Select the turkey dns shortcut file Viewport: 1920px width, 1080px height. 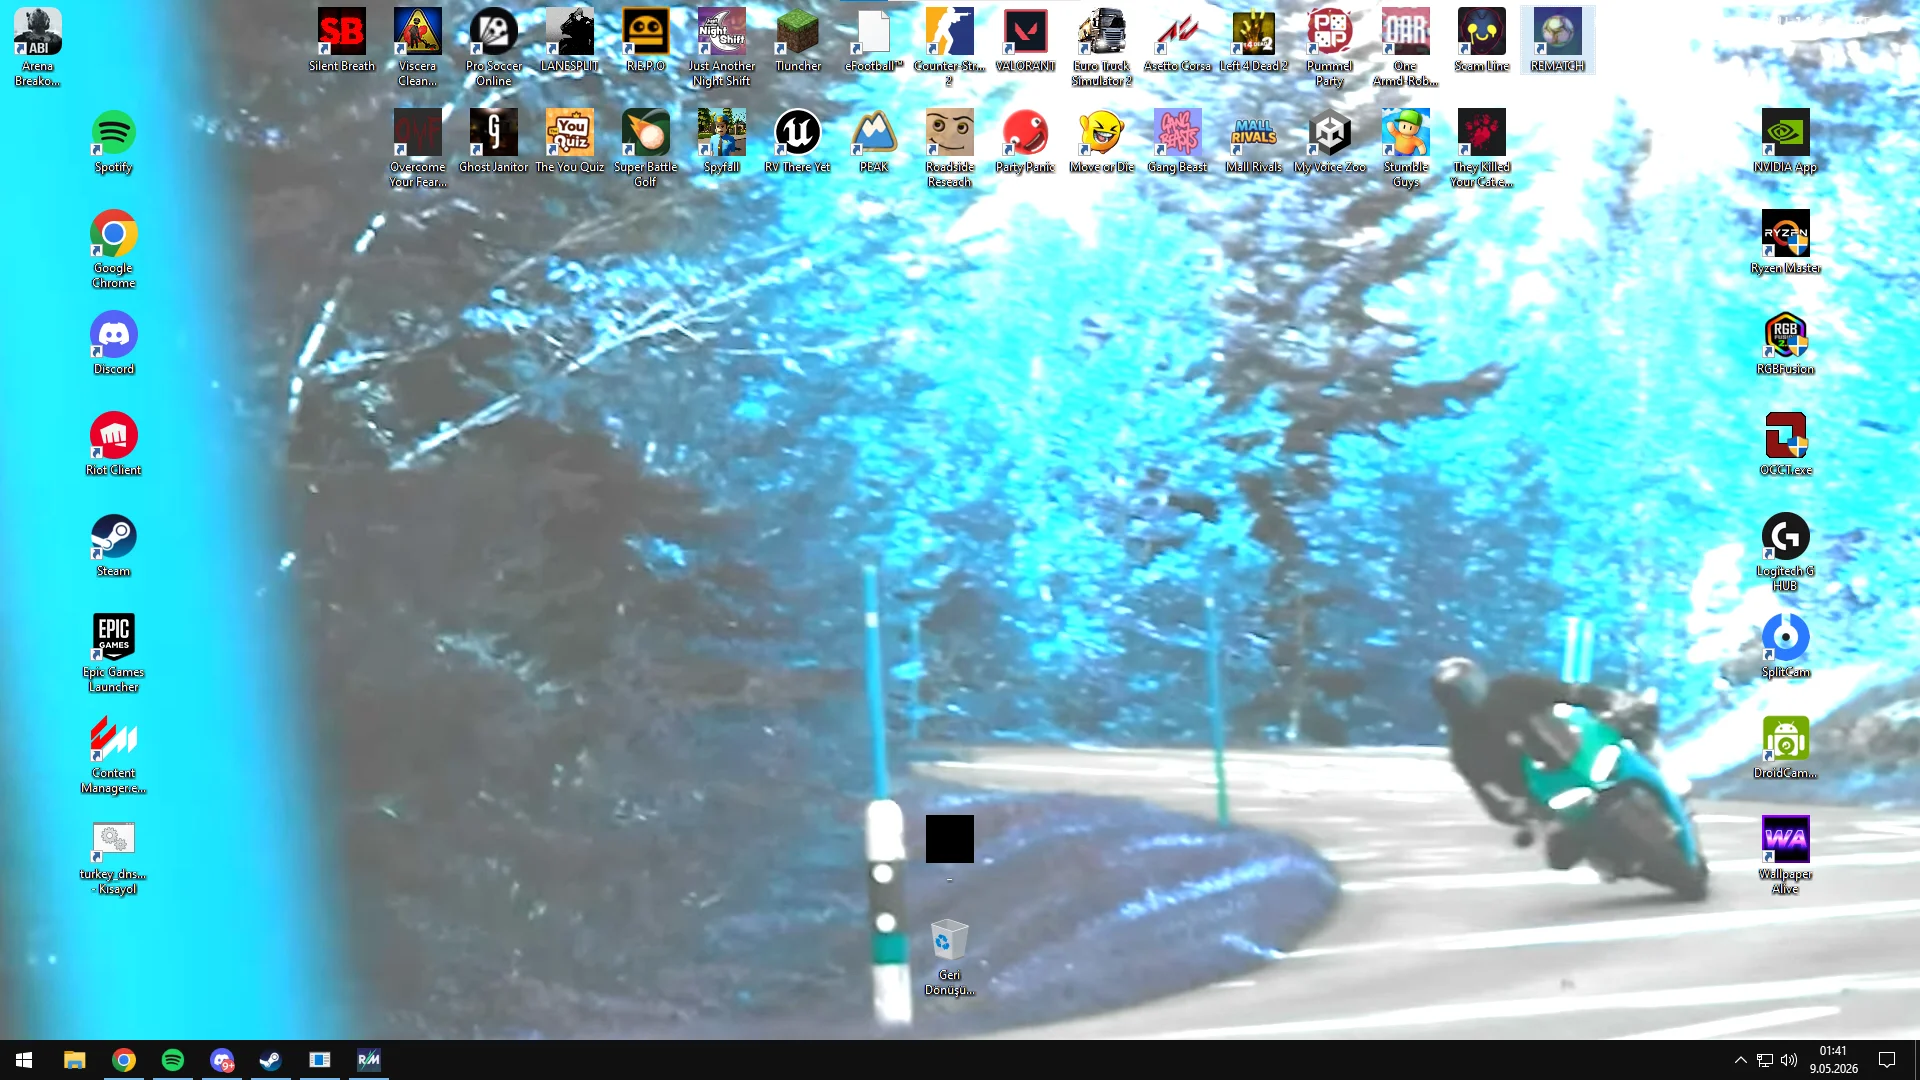tap(114, 855)
